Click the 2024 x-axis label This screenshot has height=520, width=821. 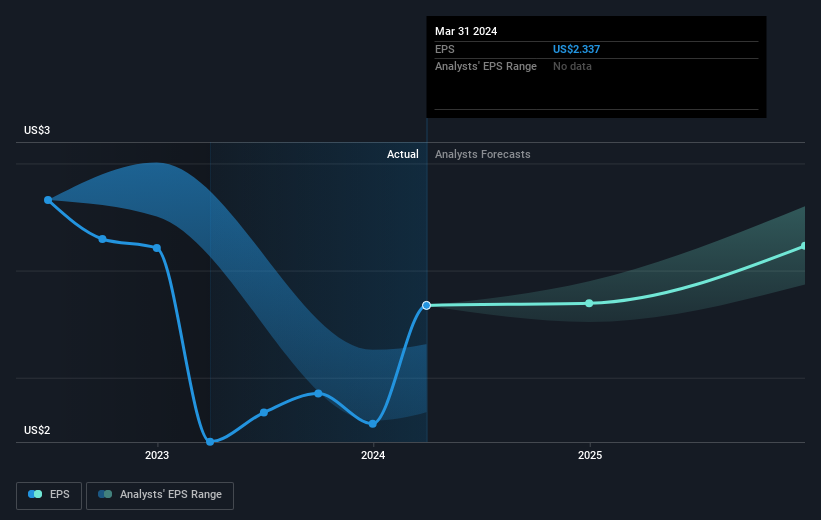[x=373, y=456]
